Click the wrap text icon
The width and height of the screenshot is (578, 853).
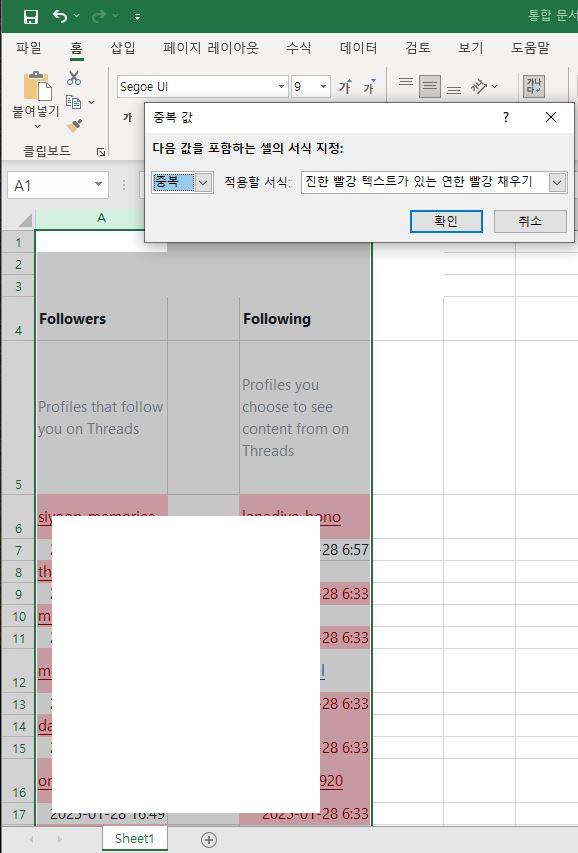533,86
